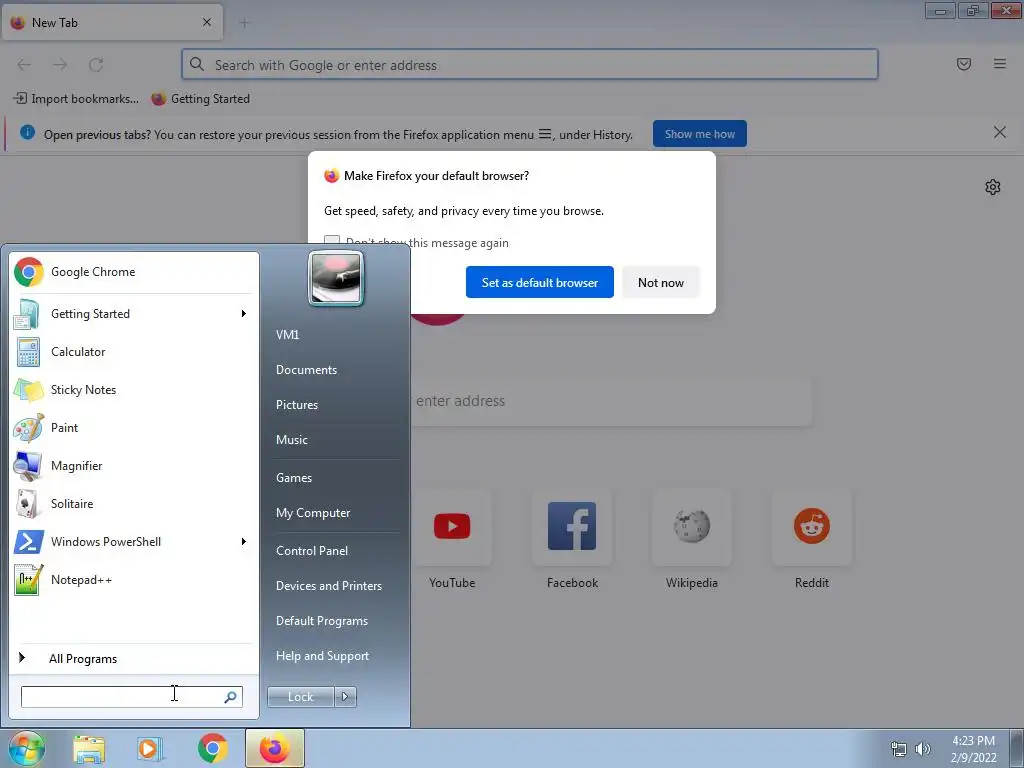Launch Notepad++ from Start menu
The width and height of the screenshot is (1024, 768).
(x=133, y=579)
